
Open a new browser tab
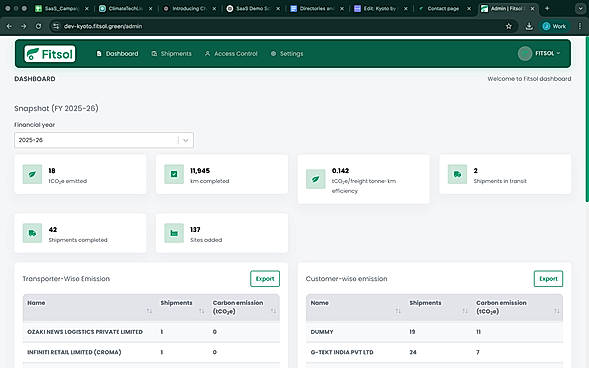coord(547,8)
